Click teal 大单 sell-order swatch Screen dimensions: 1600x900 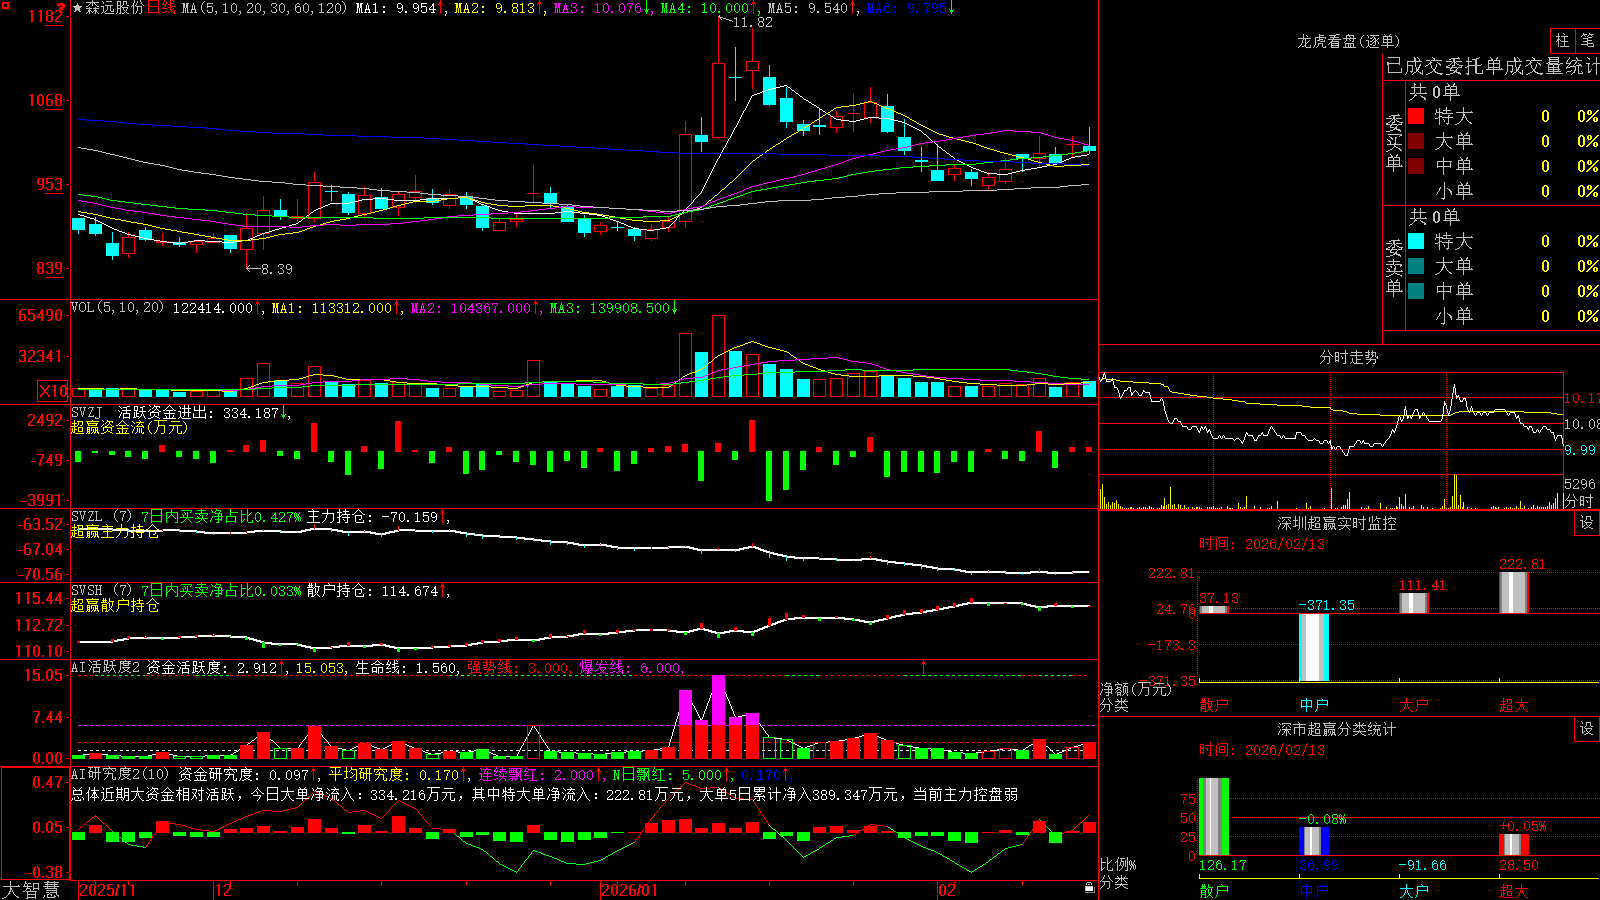click(1416, 266)
